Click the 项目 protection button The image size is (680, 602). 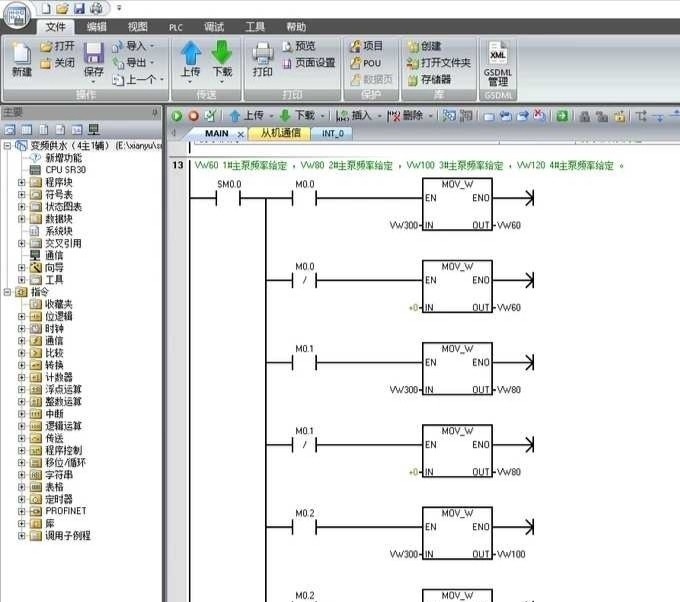367,46
